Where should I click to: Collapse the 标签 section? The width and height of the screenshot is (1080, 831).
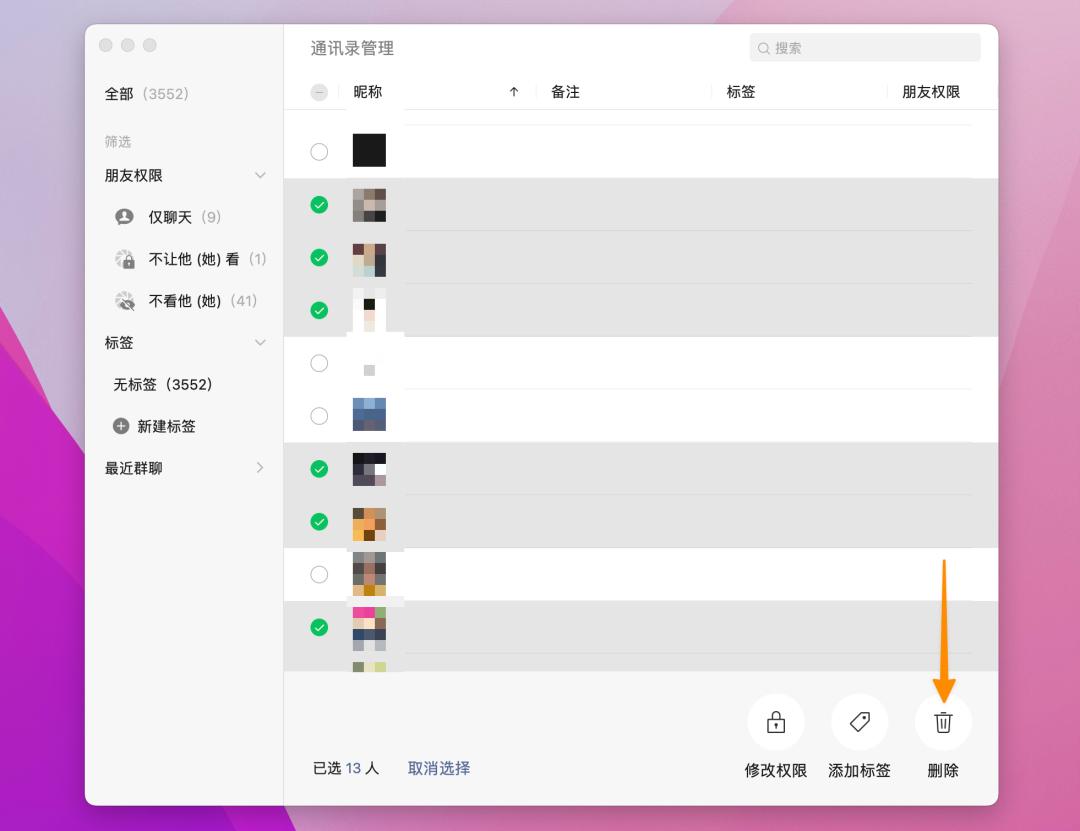pyautogui.click(x=259, y=342)
